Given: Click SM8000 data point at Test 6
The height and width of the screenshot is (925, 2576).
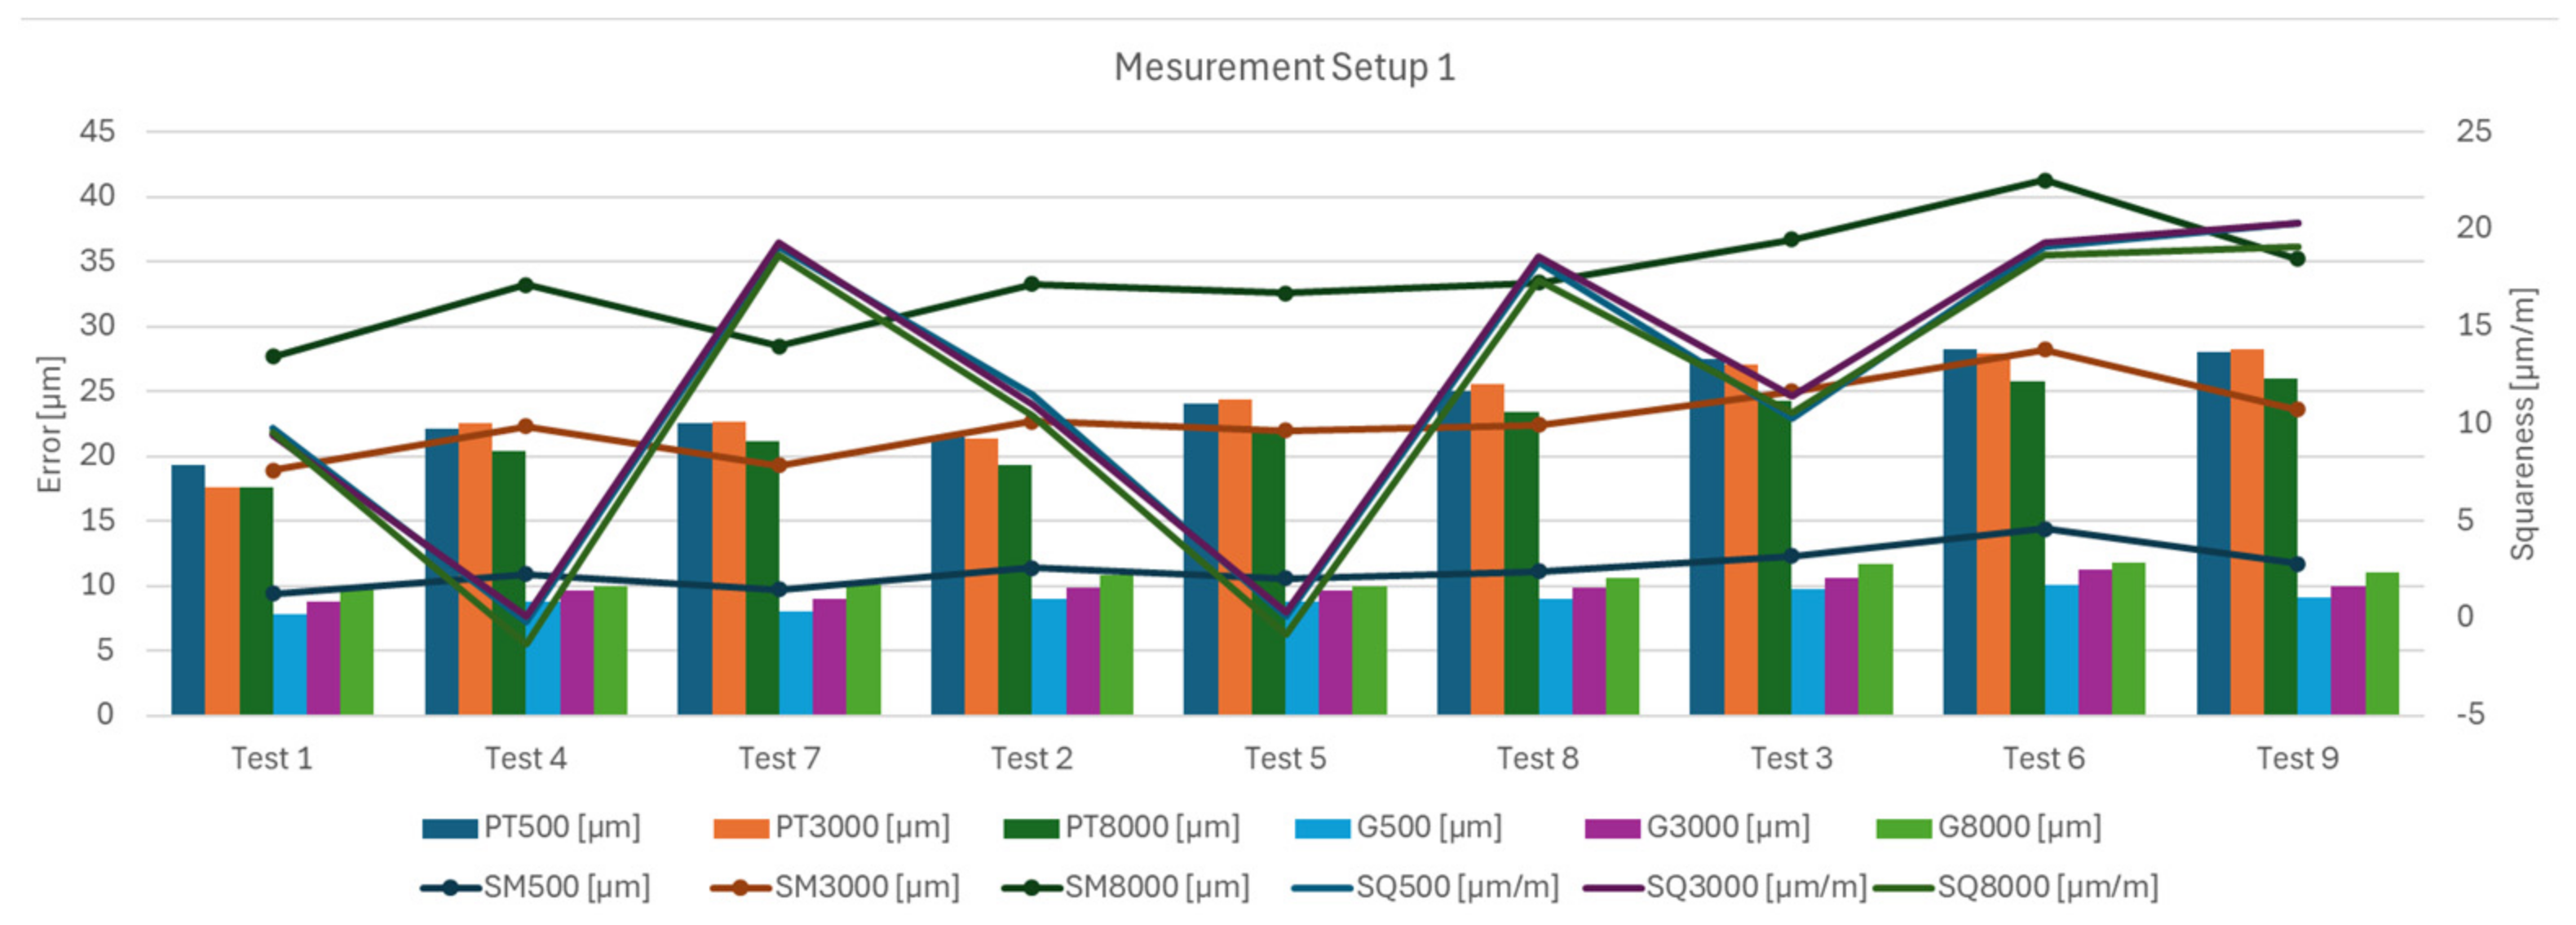Looking at the screenshot, I should [2045, 181].
